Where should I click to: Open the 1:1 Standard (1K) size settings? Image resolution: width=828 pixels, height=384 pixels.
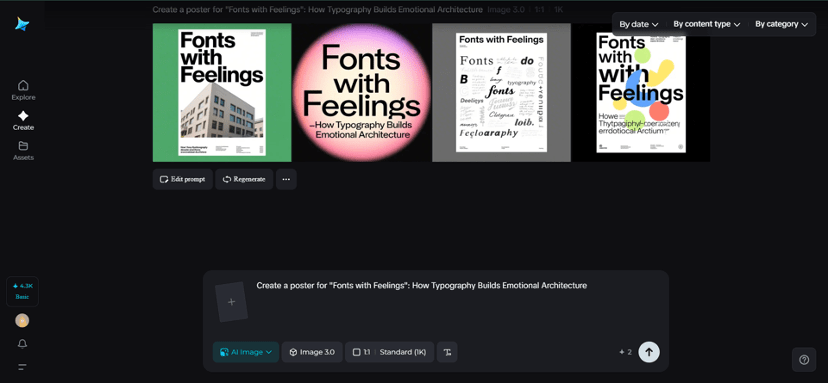390,352
